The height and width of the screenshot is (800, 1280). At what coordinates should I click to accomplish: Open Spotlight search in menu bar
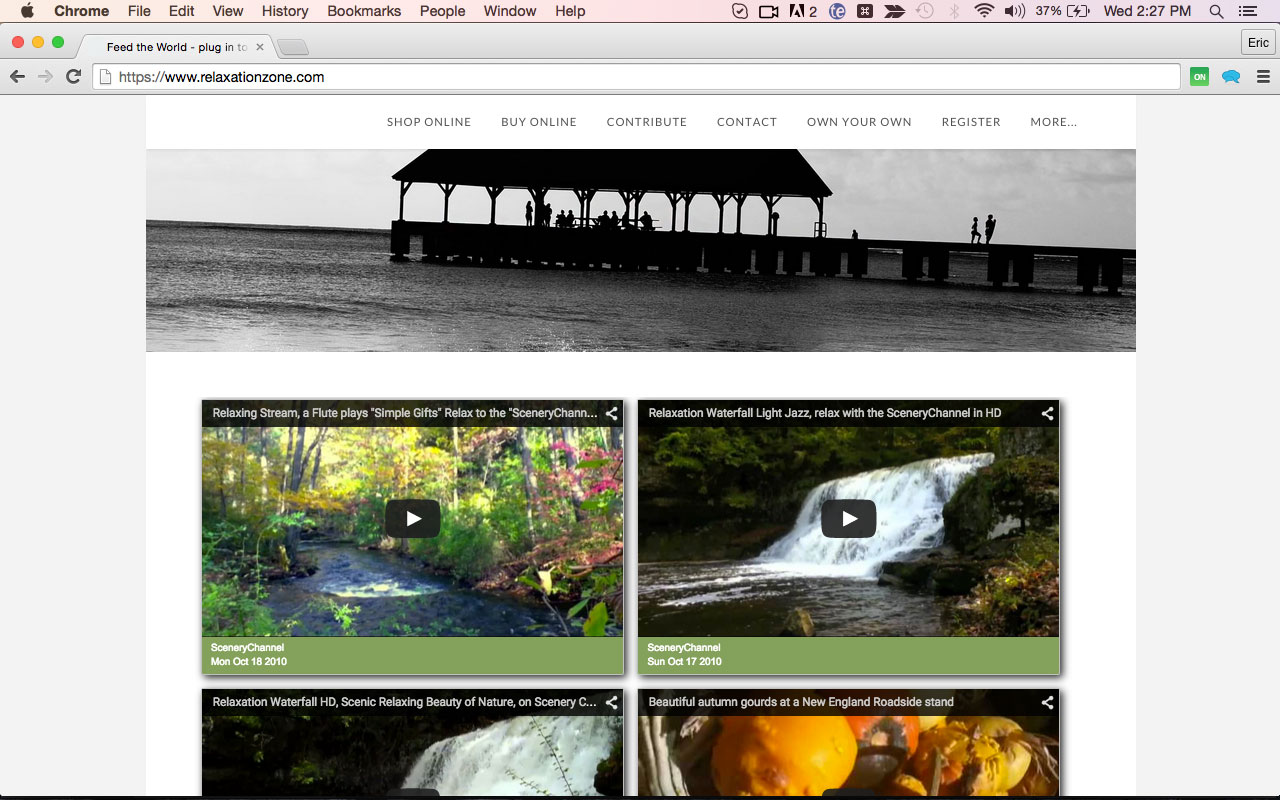(1216, 11)
